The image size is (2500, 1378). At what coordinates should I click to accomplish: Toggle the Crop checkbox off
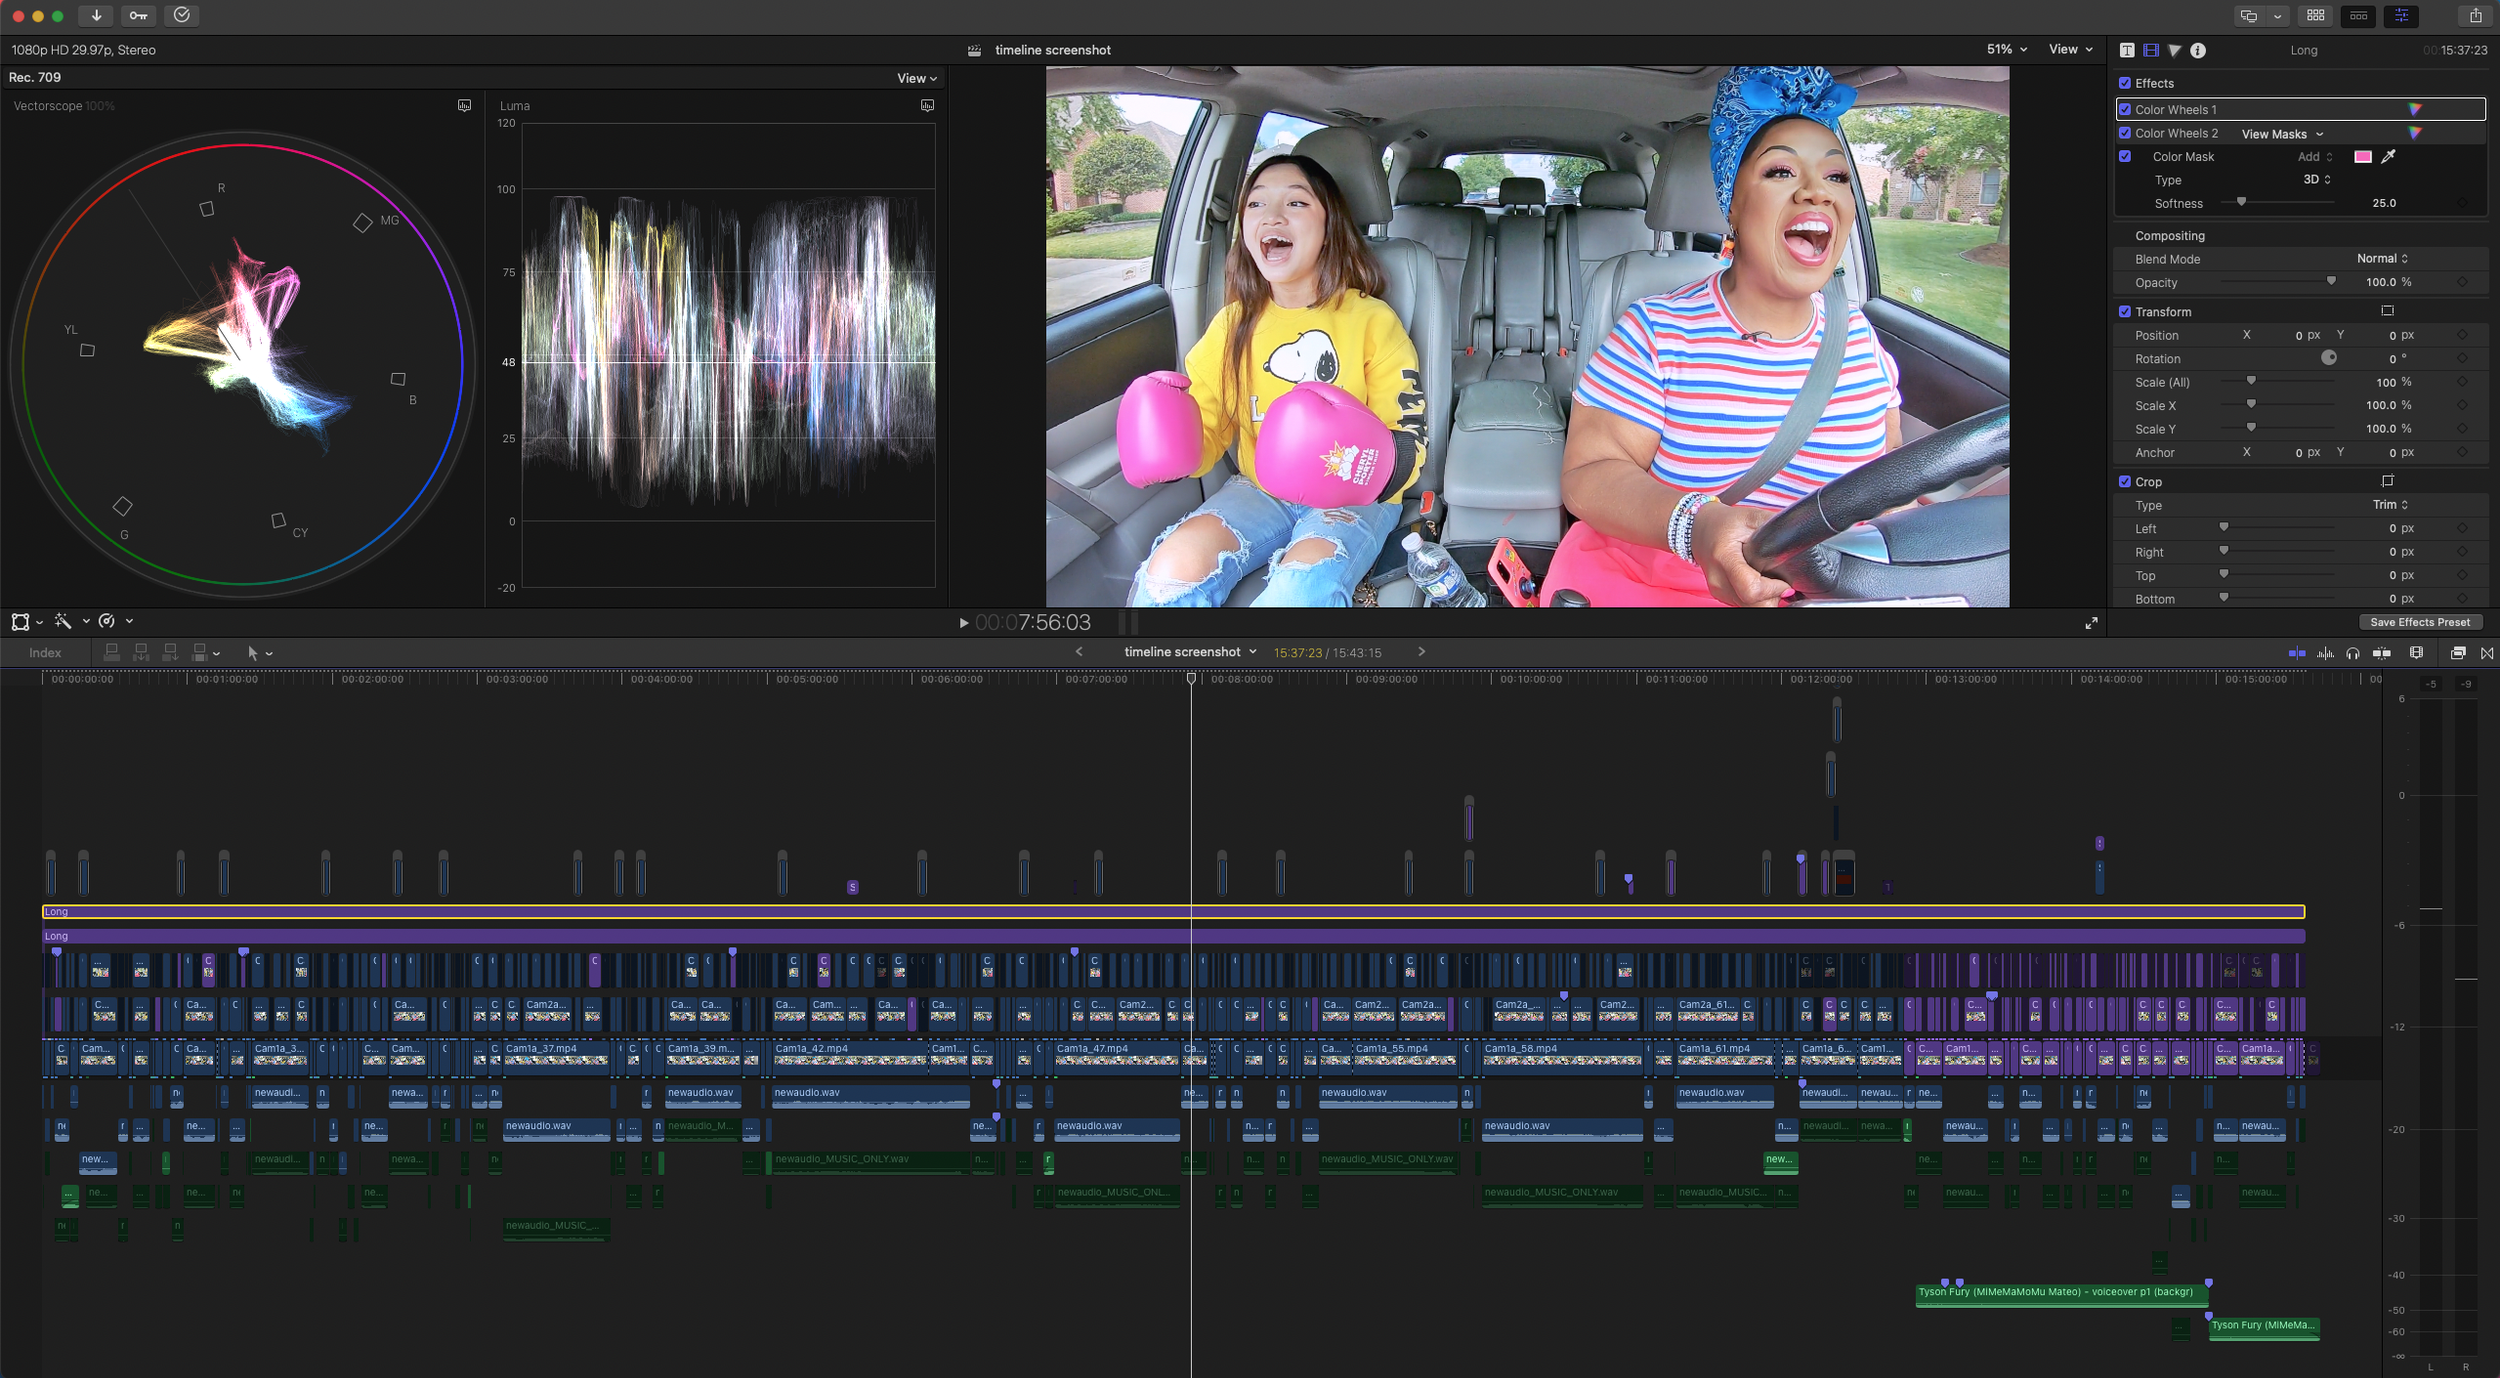[2125, 481]
